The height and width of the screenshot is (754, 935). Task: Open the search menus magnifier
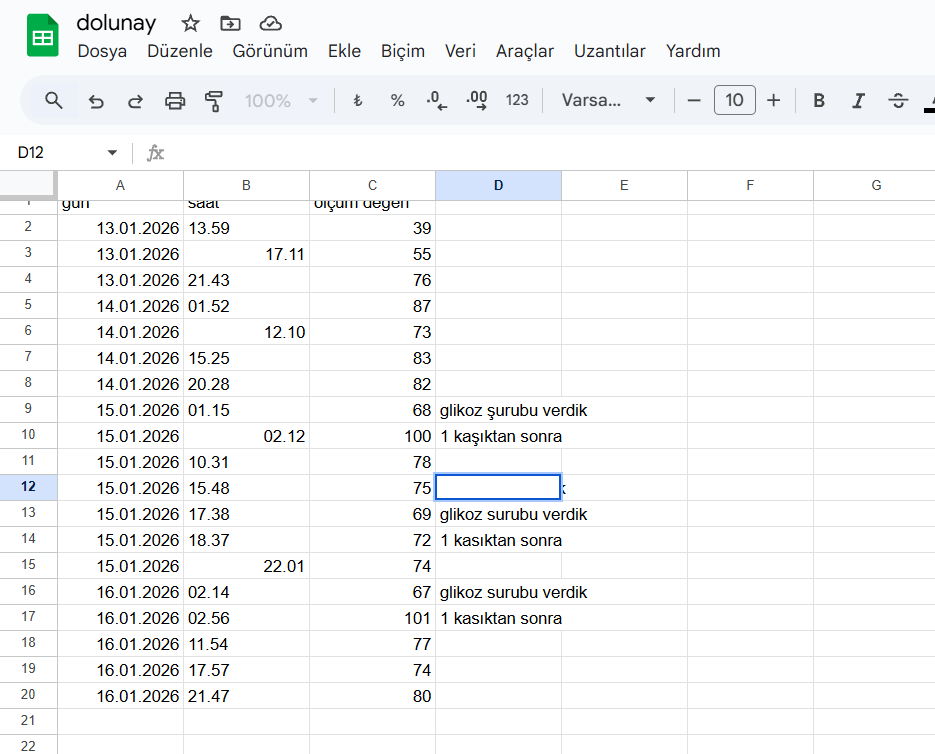point(54,100)
